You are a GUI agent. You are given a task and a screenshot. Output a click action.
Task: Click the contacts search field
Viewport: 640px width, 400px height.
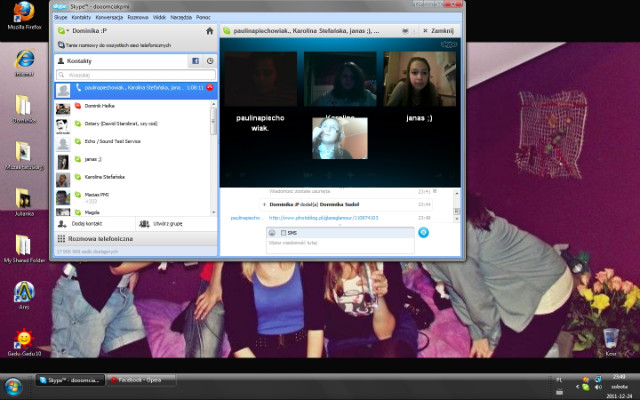(x=136, y=75)
